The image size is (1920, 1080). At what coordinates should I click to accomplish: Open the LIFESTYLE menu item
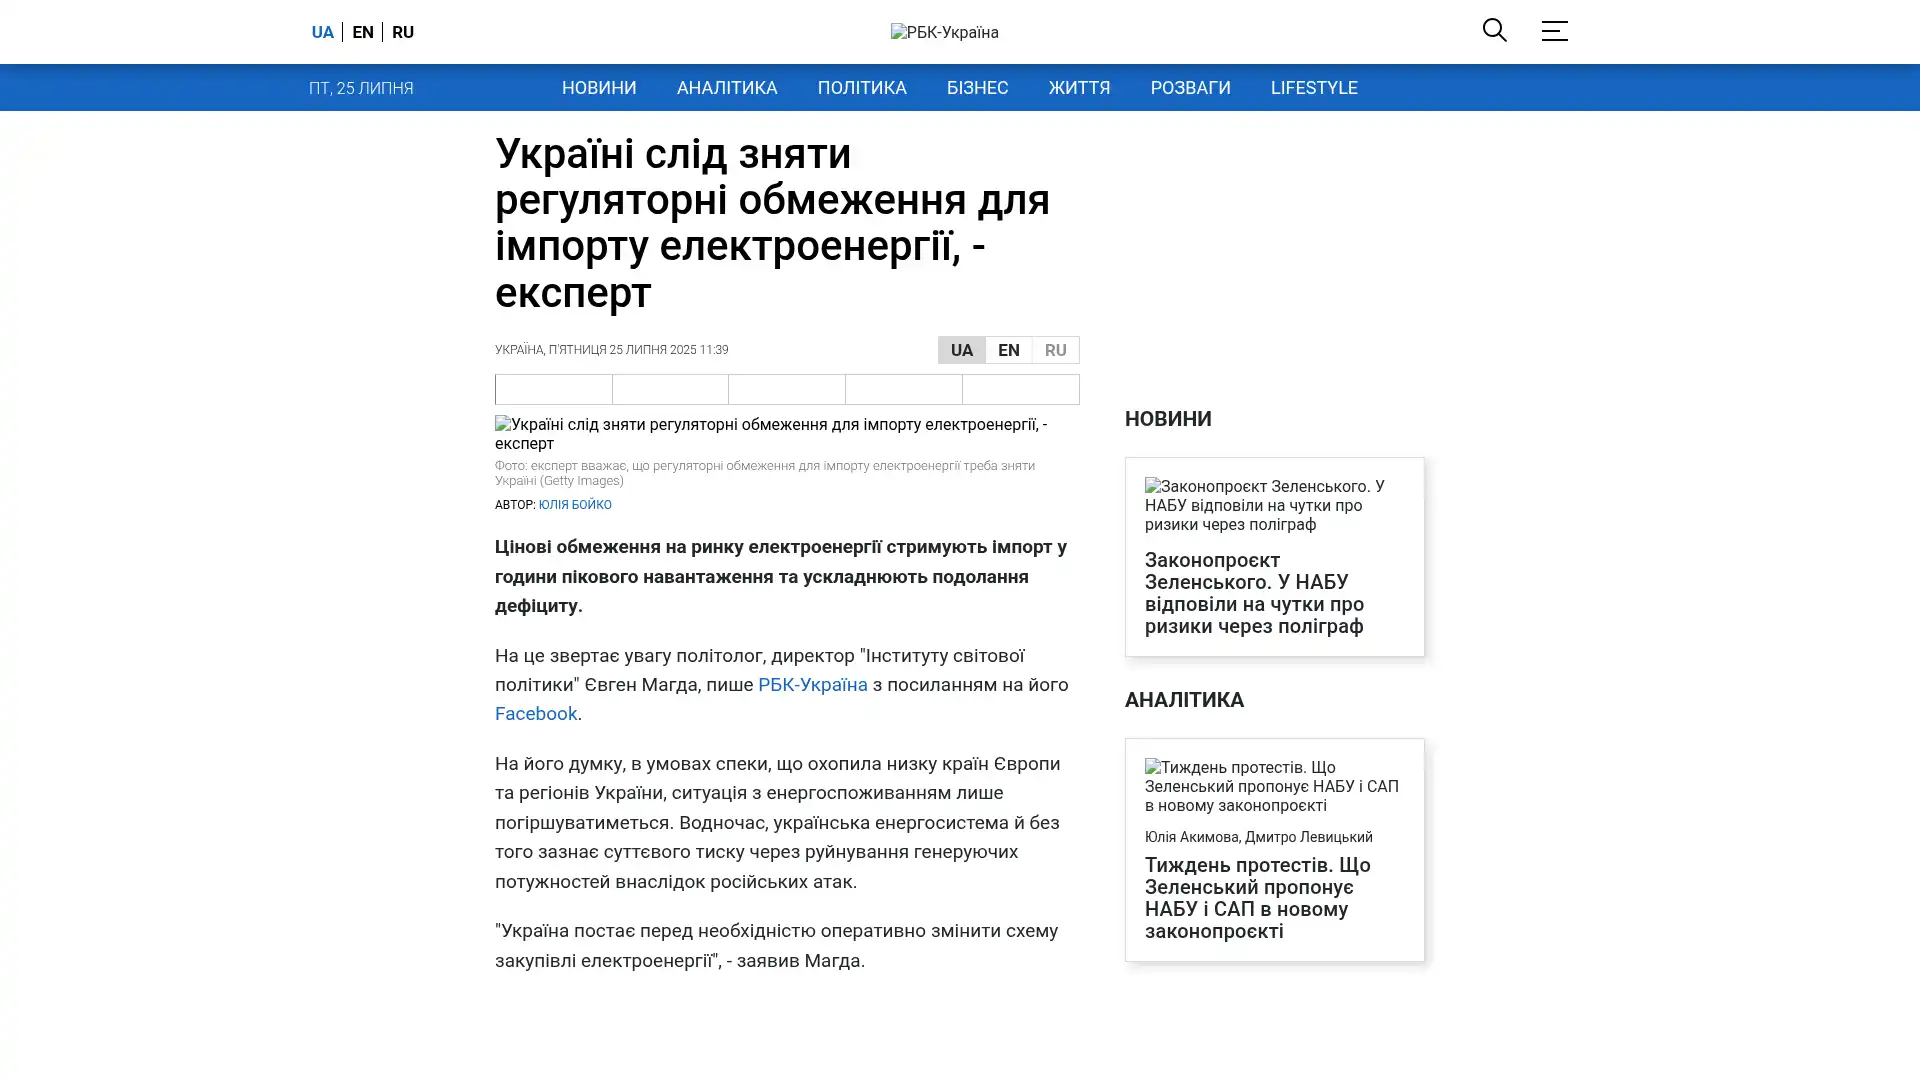[1313, 88]
